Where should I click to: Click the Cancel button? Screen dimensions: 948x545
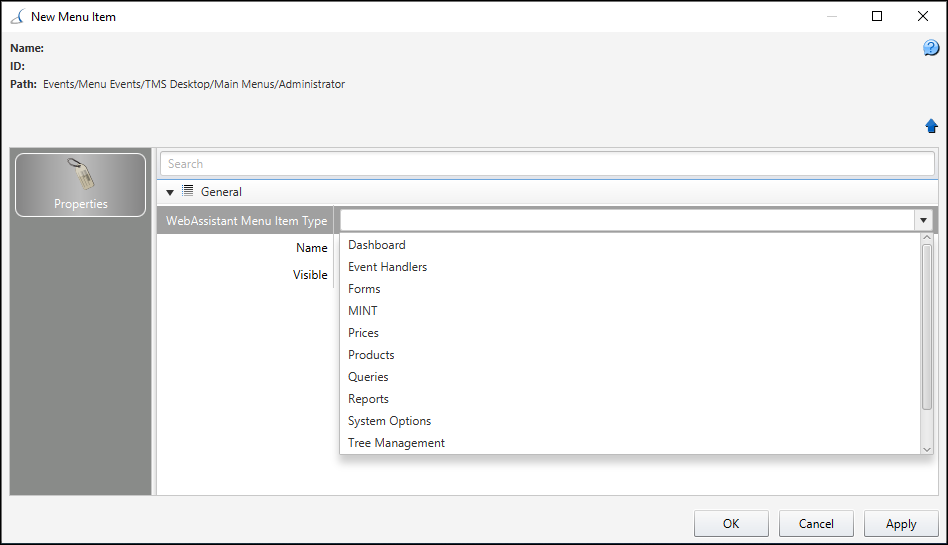coord(816,524)
